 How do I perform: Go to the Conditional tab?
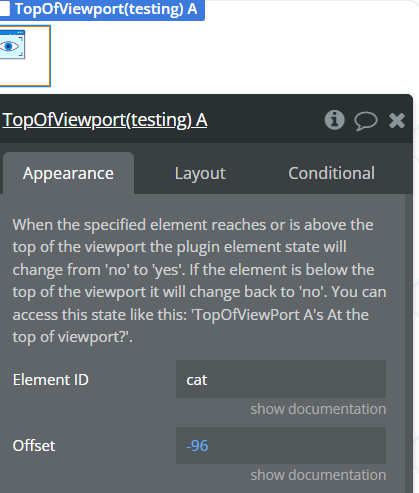331,173
